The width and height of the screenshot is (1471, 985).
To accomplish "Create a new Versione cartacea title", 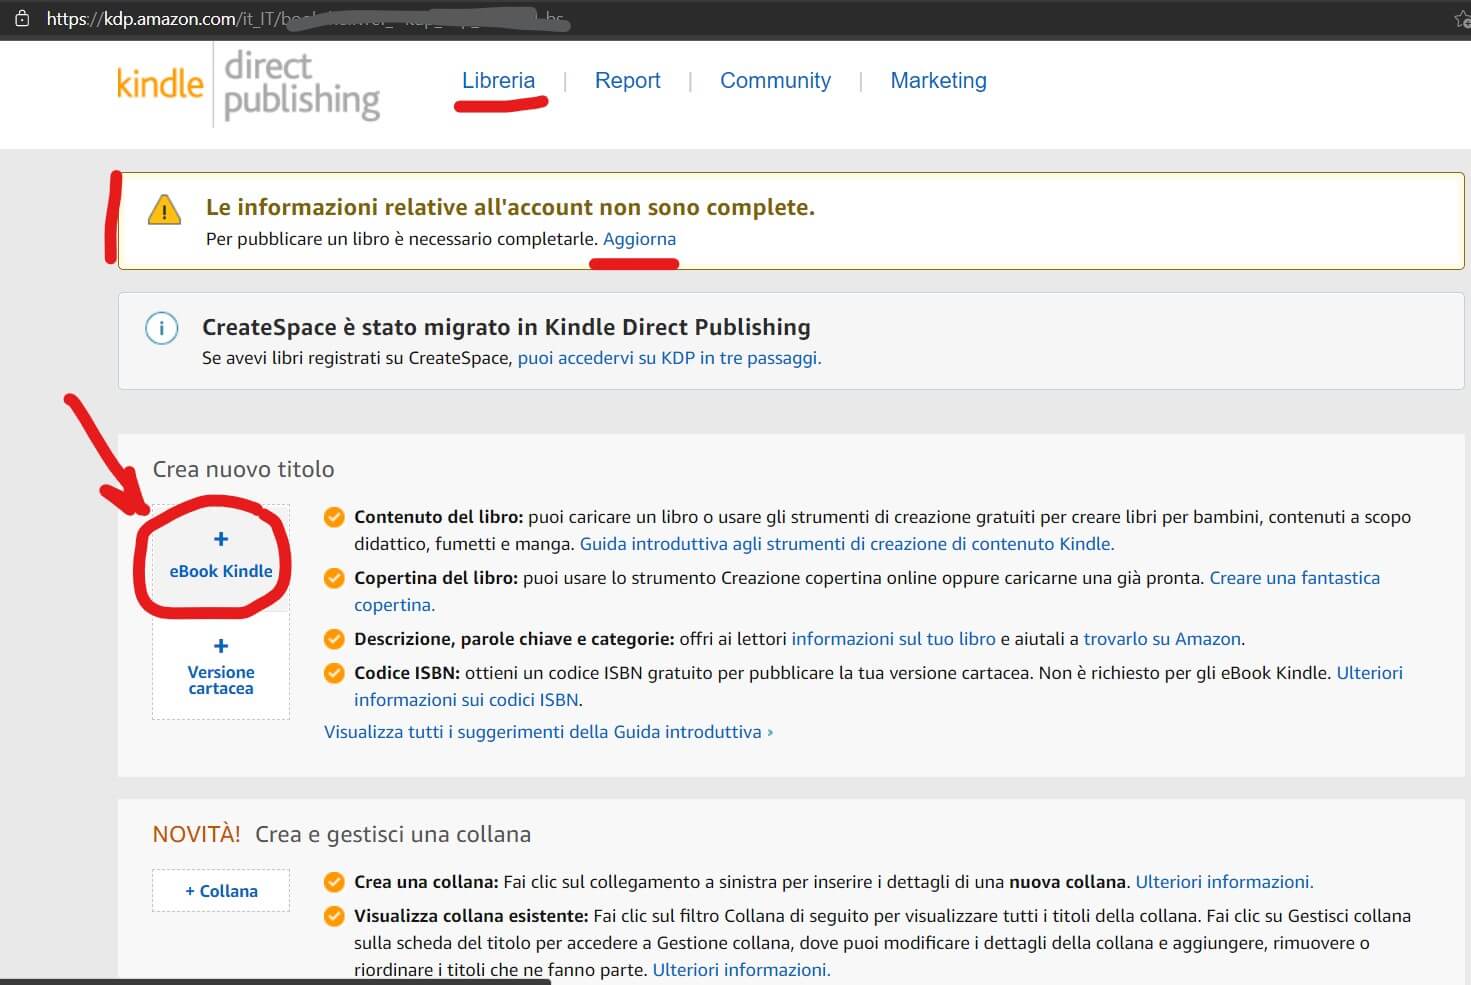I will 221,680.
